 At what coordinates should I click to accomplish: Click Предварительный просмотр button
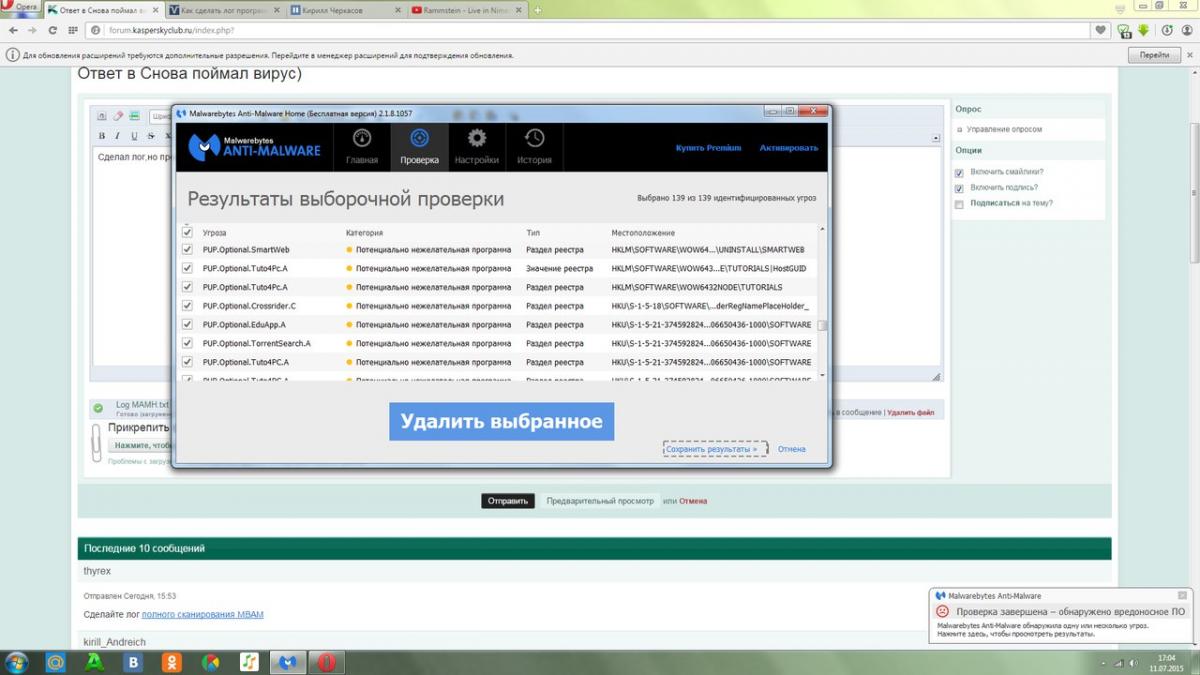pyautogui.click(x=600, y=501)
